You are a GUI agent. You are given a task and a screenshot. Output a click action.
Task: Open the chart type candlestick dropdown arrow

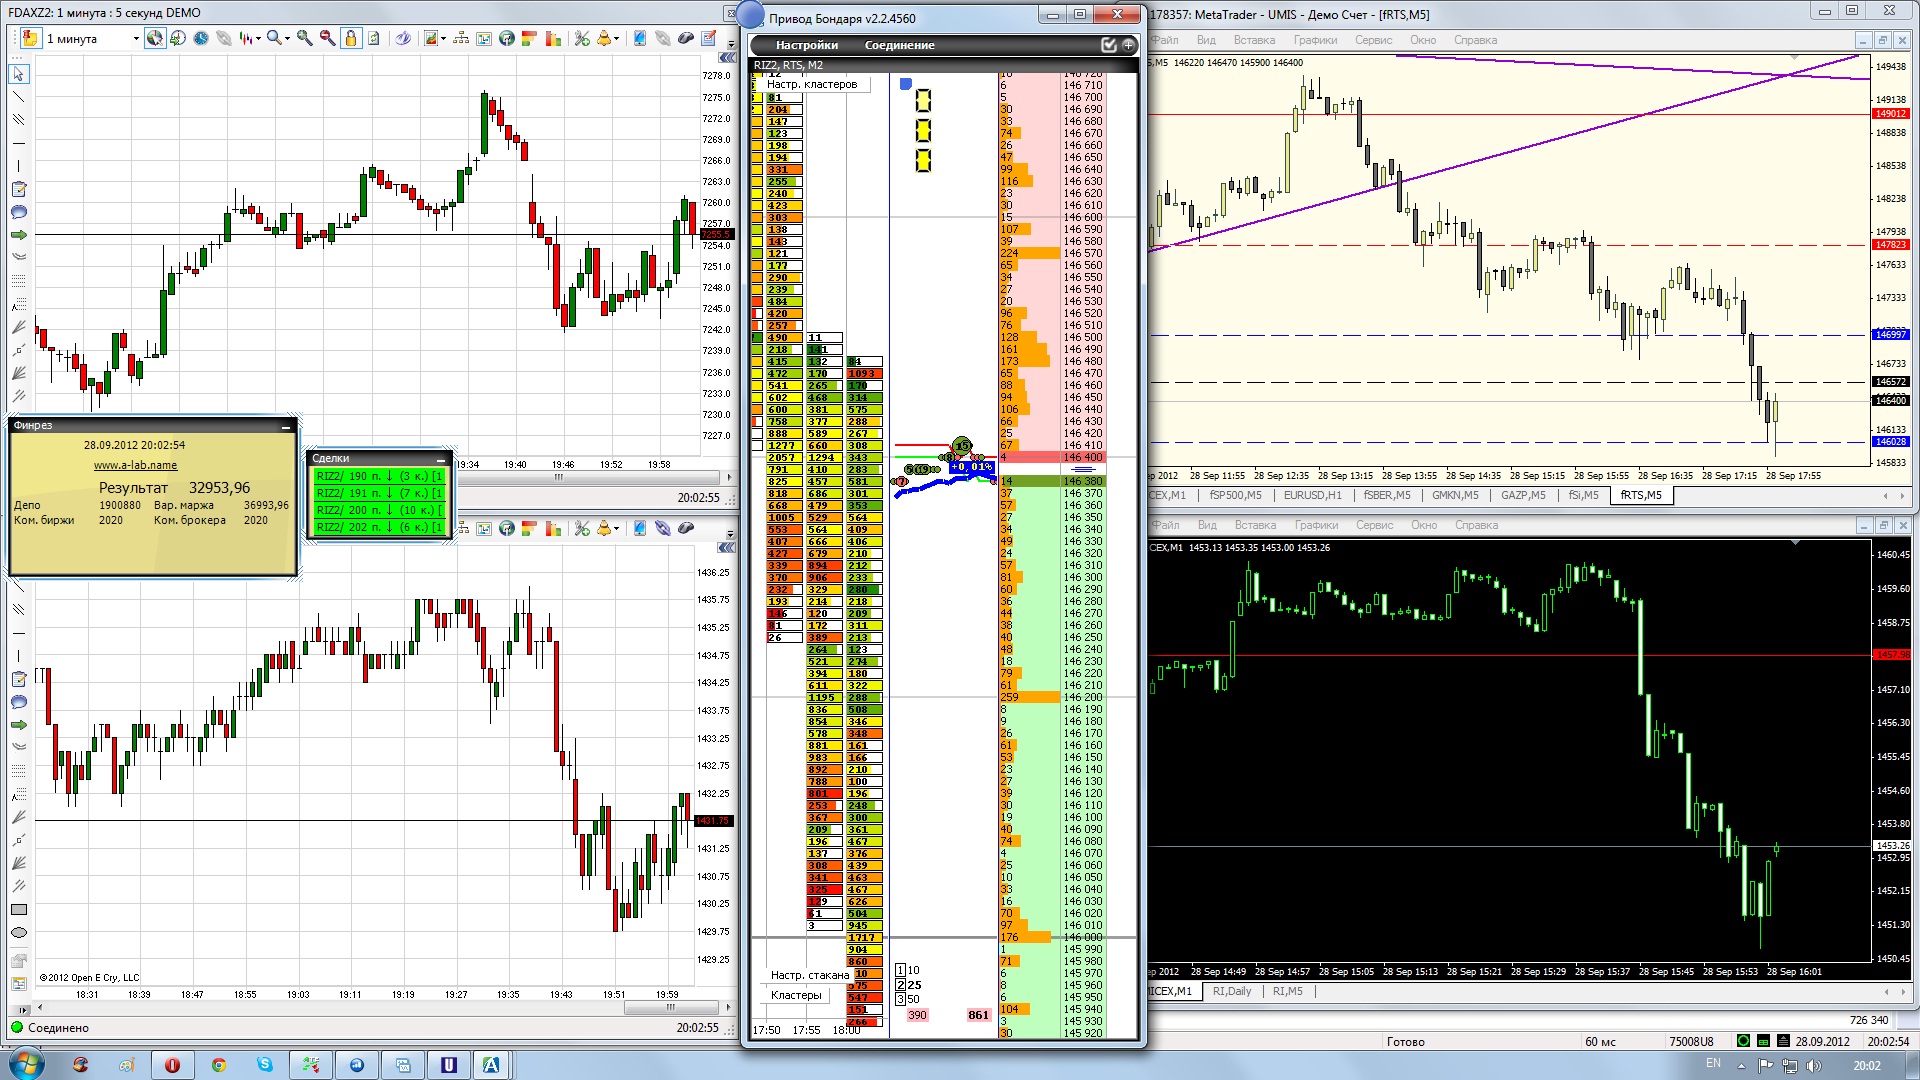(x=258, y=39)
